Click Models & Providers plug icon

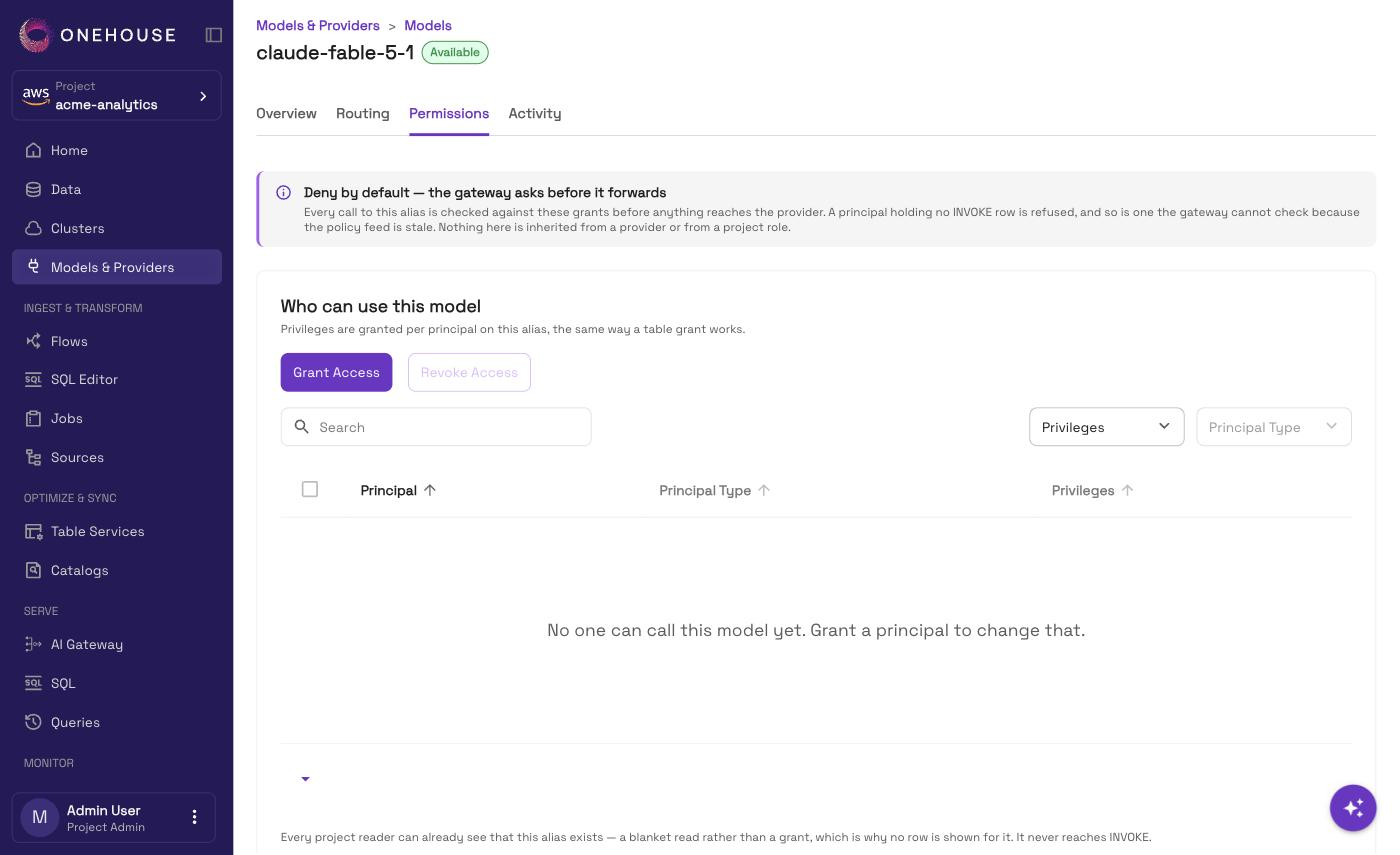pos(33,267)
